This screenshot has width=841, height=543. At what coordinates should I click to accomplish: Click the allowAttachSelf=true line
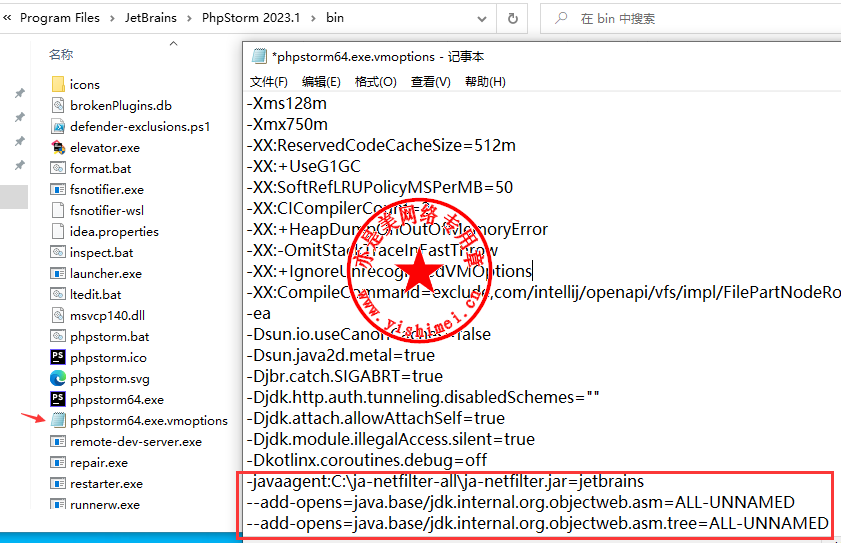(x=375, y=417)
